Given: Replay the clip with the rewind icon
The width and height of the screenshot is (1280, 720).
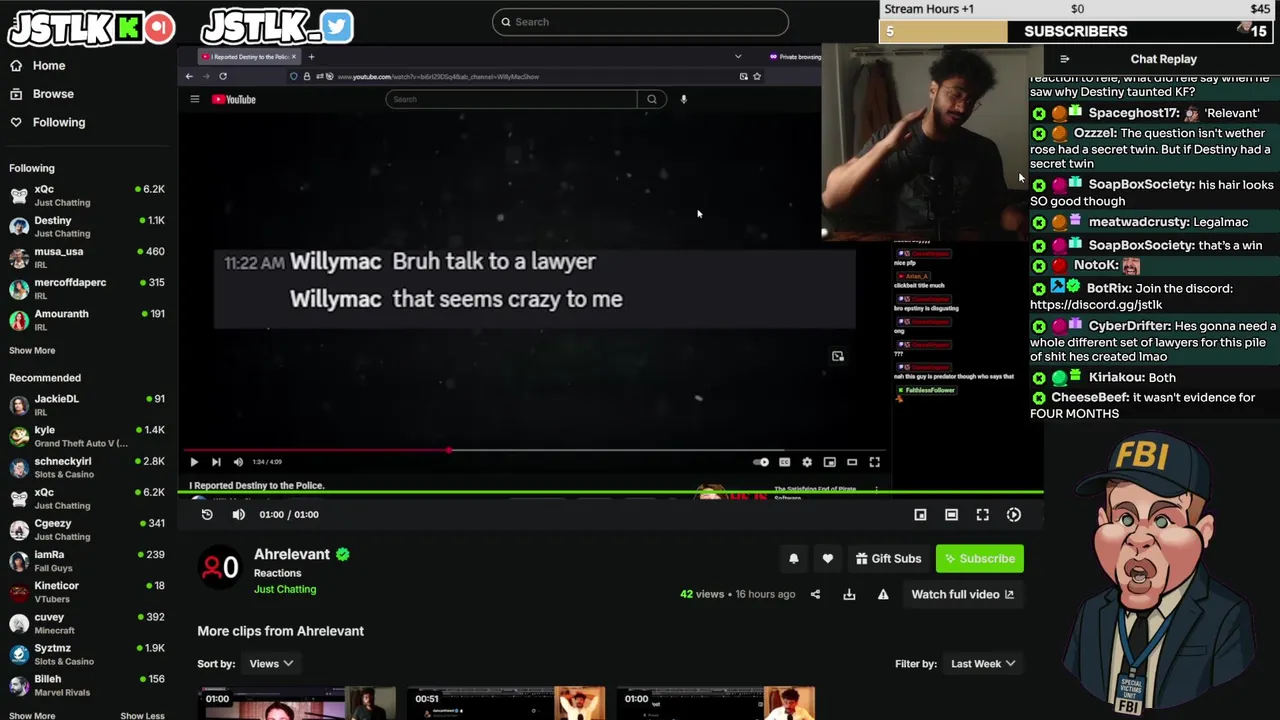Looking at the screenshot, I should pos(207,514).
